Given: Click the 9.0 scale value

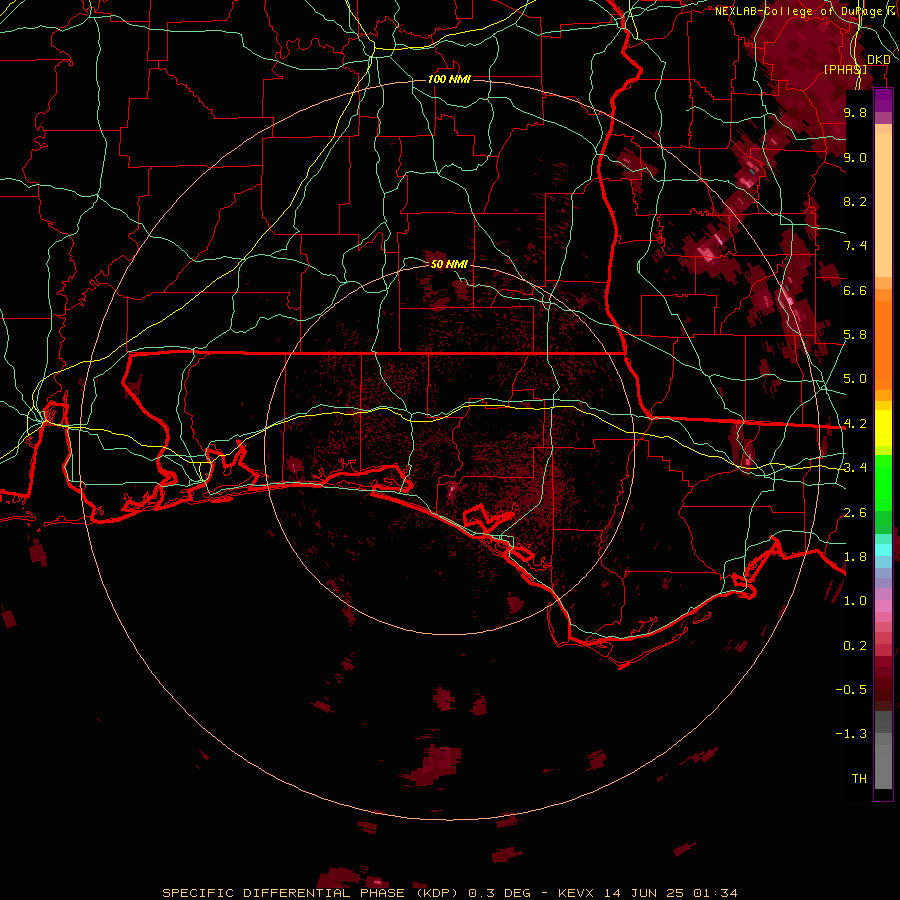Looking at the screenshot, I should click(x=855, y=157).
